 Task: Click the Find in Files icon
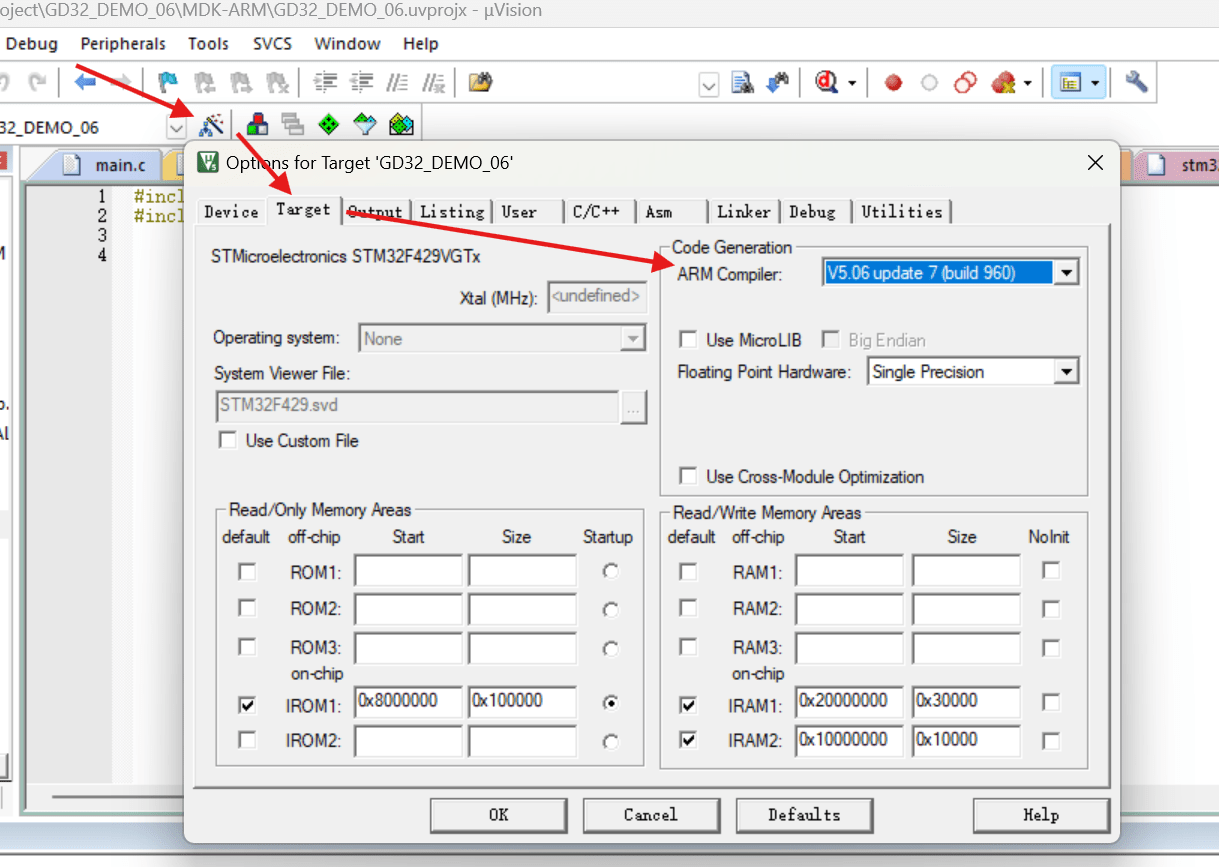click(x=741, y=83)
